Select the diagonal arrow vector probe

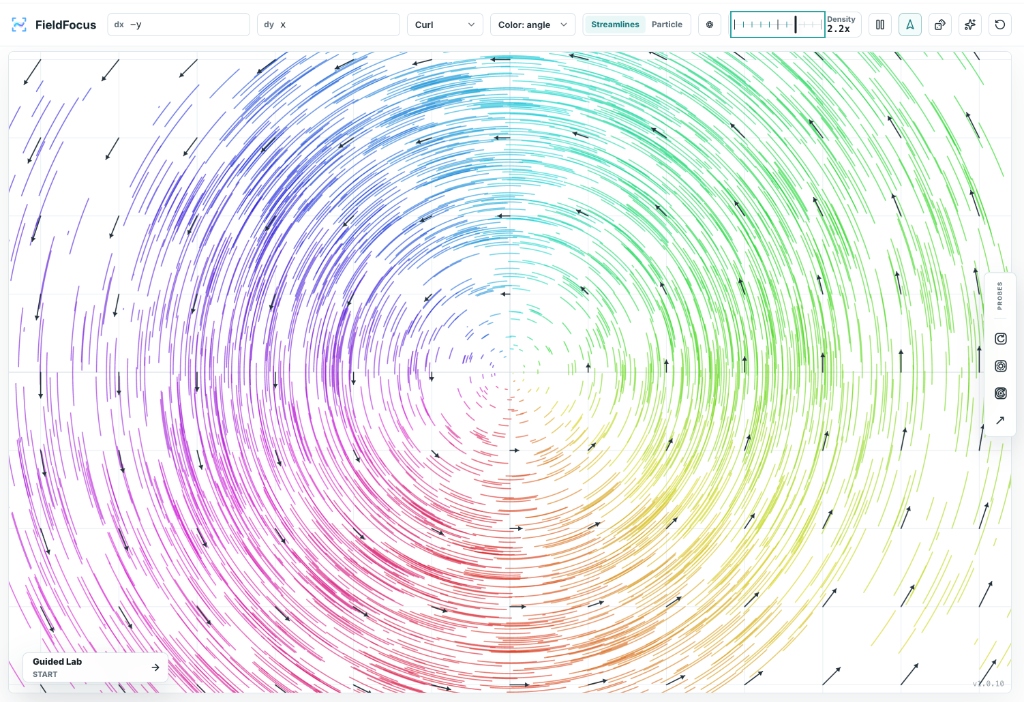(x=1000, y=421)
